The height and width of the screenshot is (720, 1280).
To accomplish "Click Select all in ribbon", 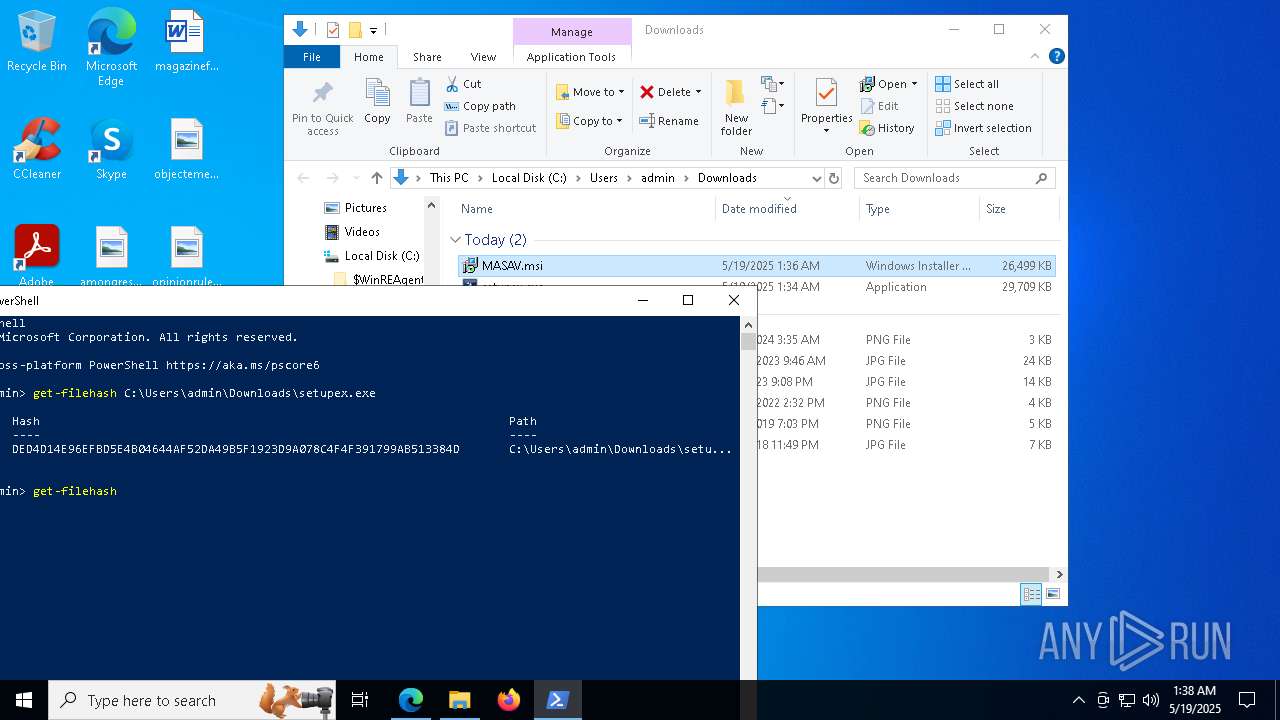I will [967, 84].
